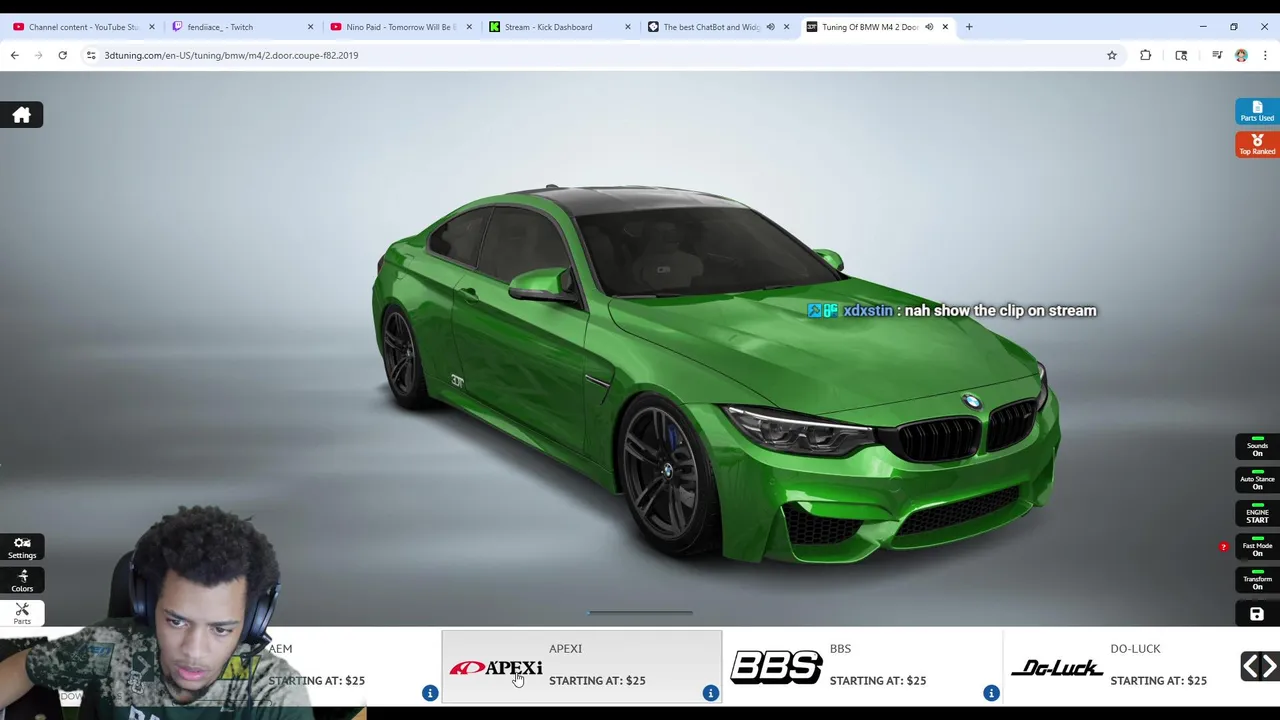Go to the 3DTuning home icon
The width and height of the screenshot is (1280, 720).
click(21, 115)
